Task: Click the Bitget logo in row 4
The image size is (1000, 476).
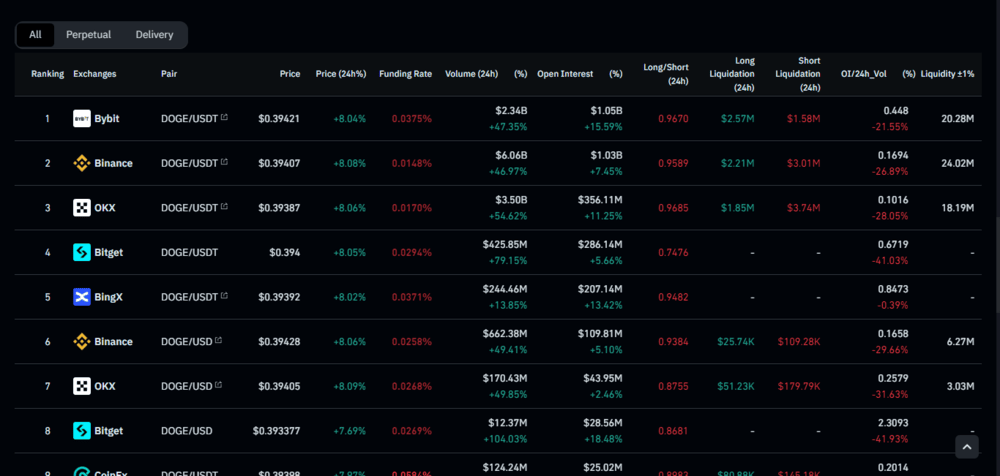Action: pyautogui.click(x=82, y=253)
